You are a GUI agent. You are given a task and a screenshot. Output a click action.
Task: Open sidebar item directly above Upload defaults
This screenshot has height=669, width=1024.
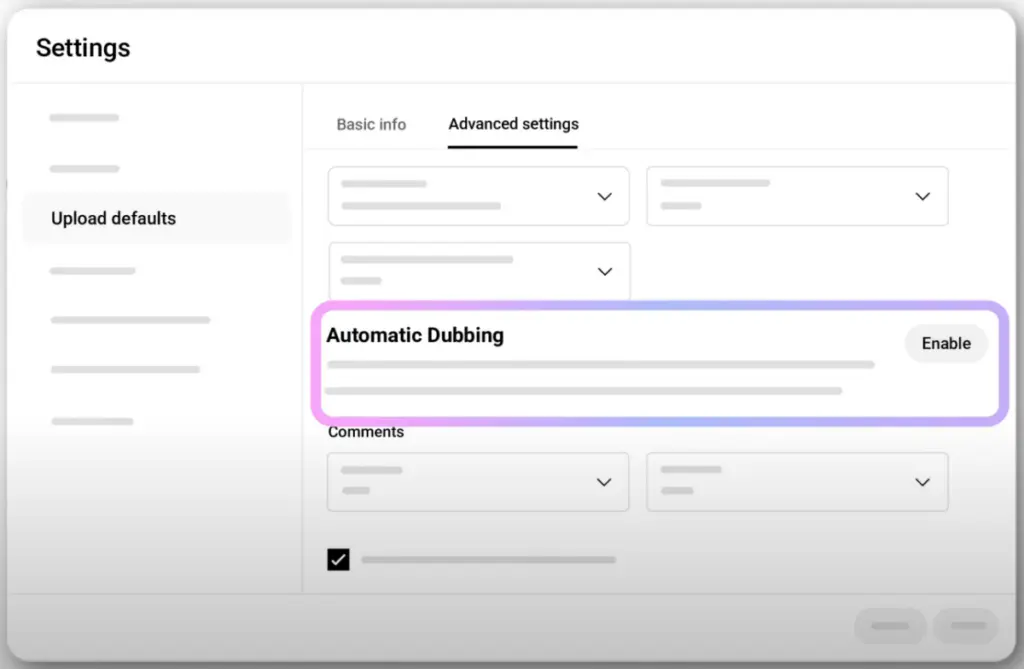85,169
